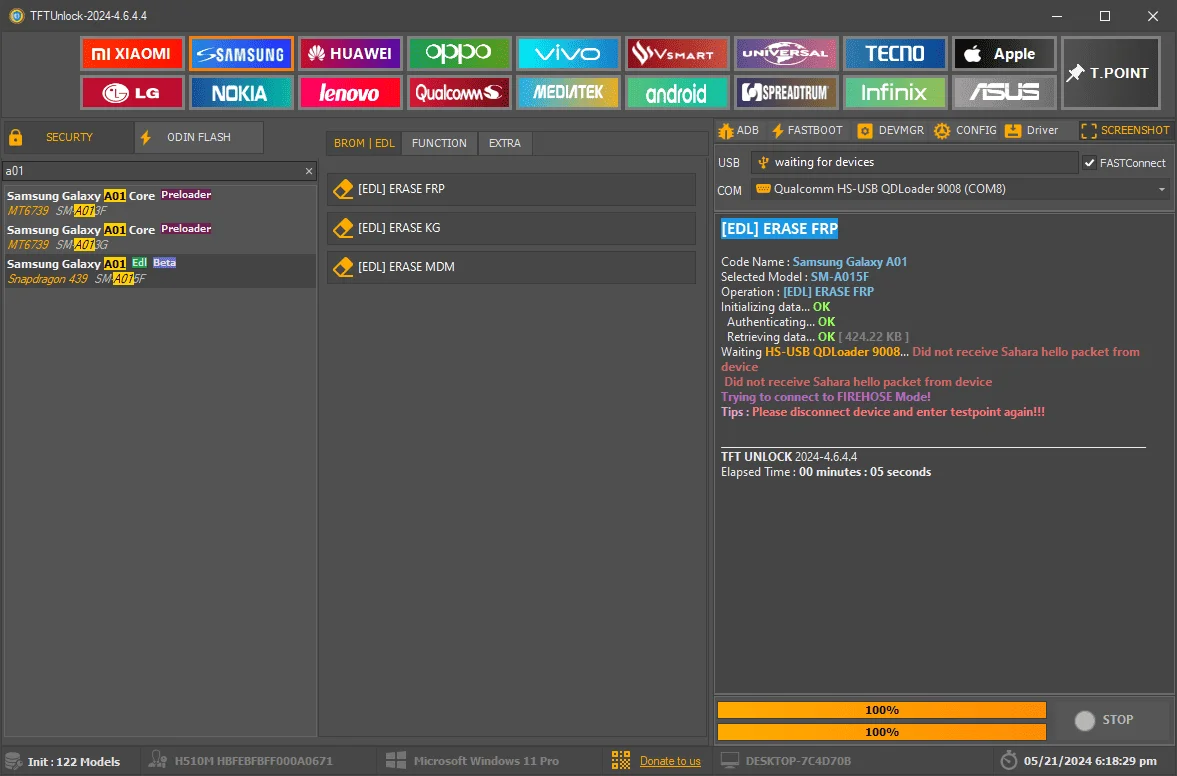Image resolution: width=1177 pixels, height=776 pixels.
Task: Open DEVMGR device manager
Action: (x=891, y=131)
